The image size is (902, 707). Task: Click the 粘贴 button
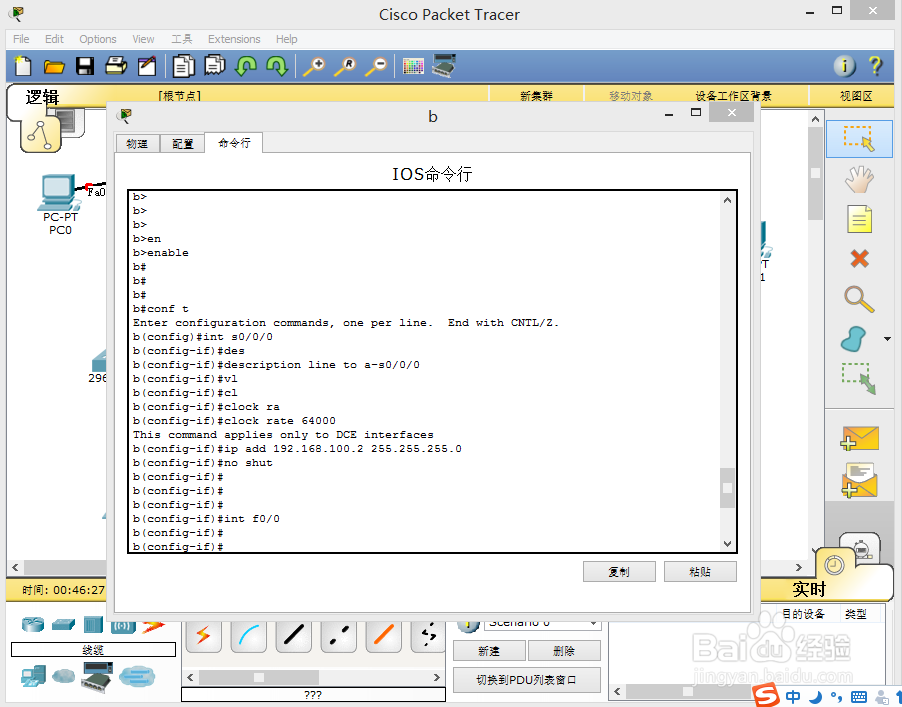(700, 572)
